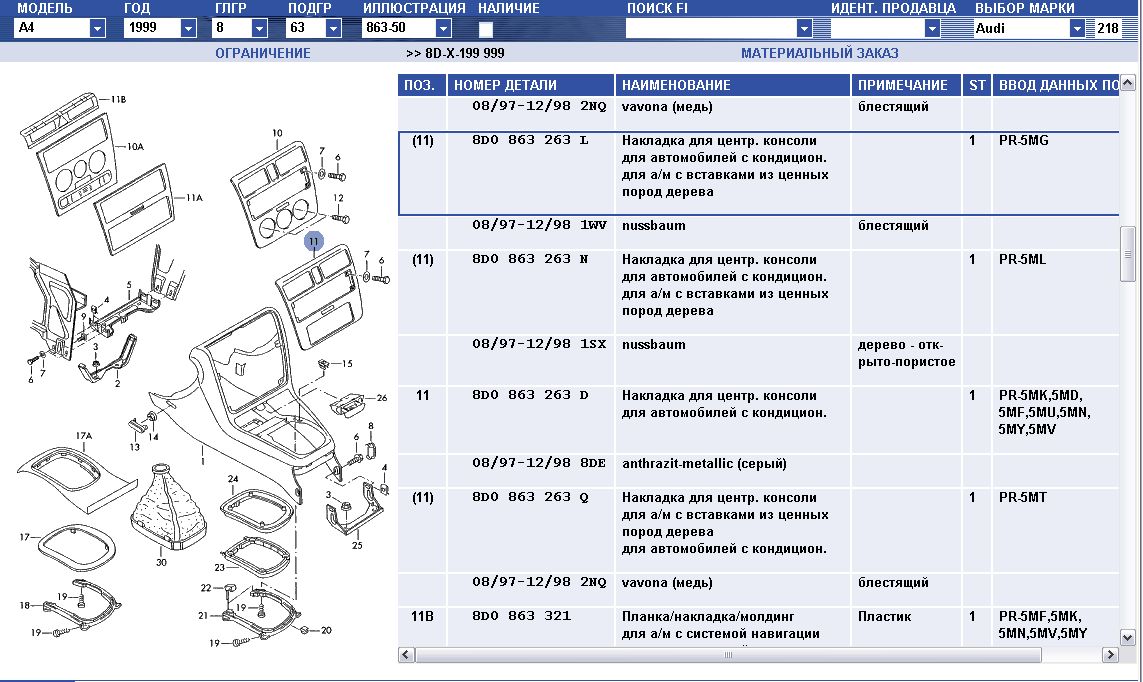Screen dimensions: 1143x682
Task: Click the ВВОД ДАННЫХ ПО column header
Action: pos(1056,85)
